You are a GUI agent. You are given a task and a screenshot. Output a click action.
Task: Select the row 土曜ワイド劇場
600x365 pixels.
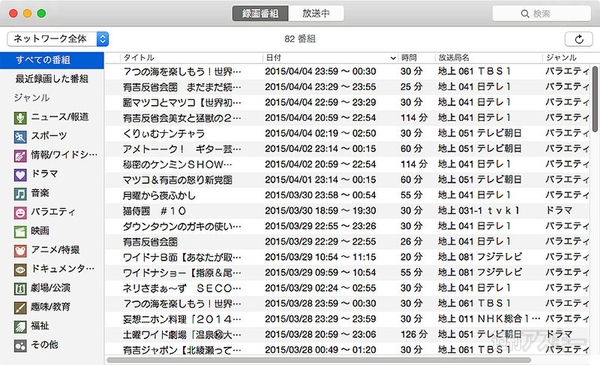click(347, 335)
